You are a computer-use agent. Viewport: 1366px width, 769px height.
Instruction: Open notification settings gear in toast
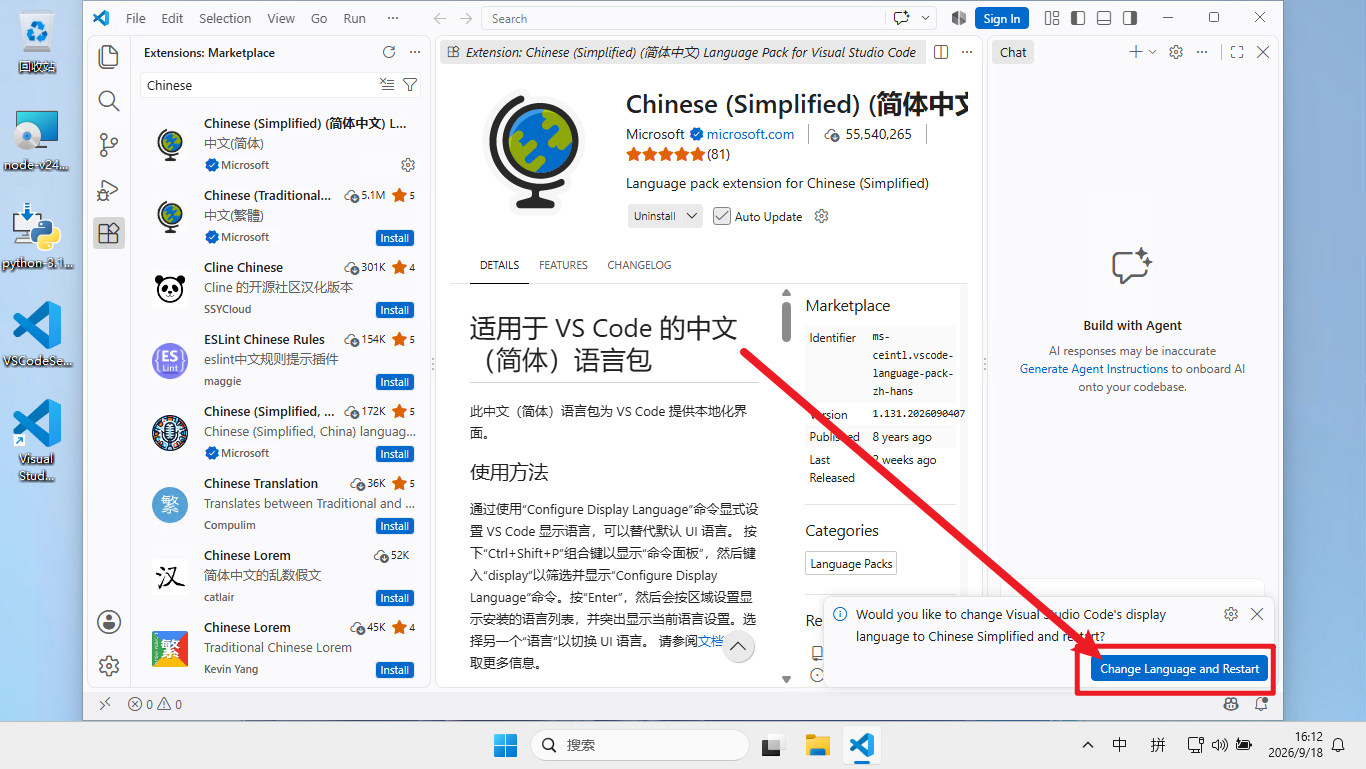1231,614
